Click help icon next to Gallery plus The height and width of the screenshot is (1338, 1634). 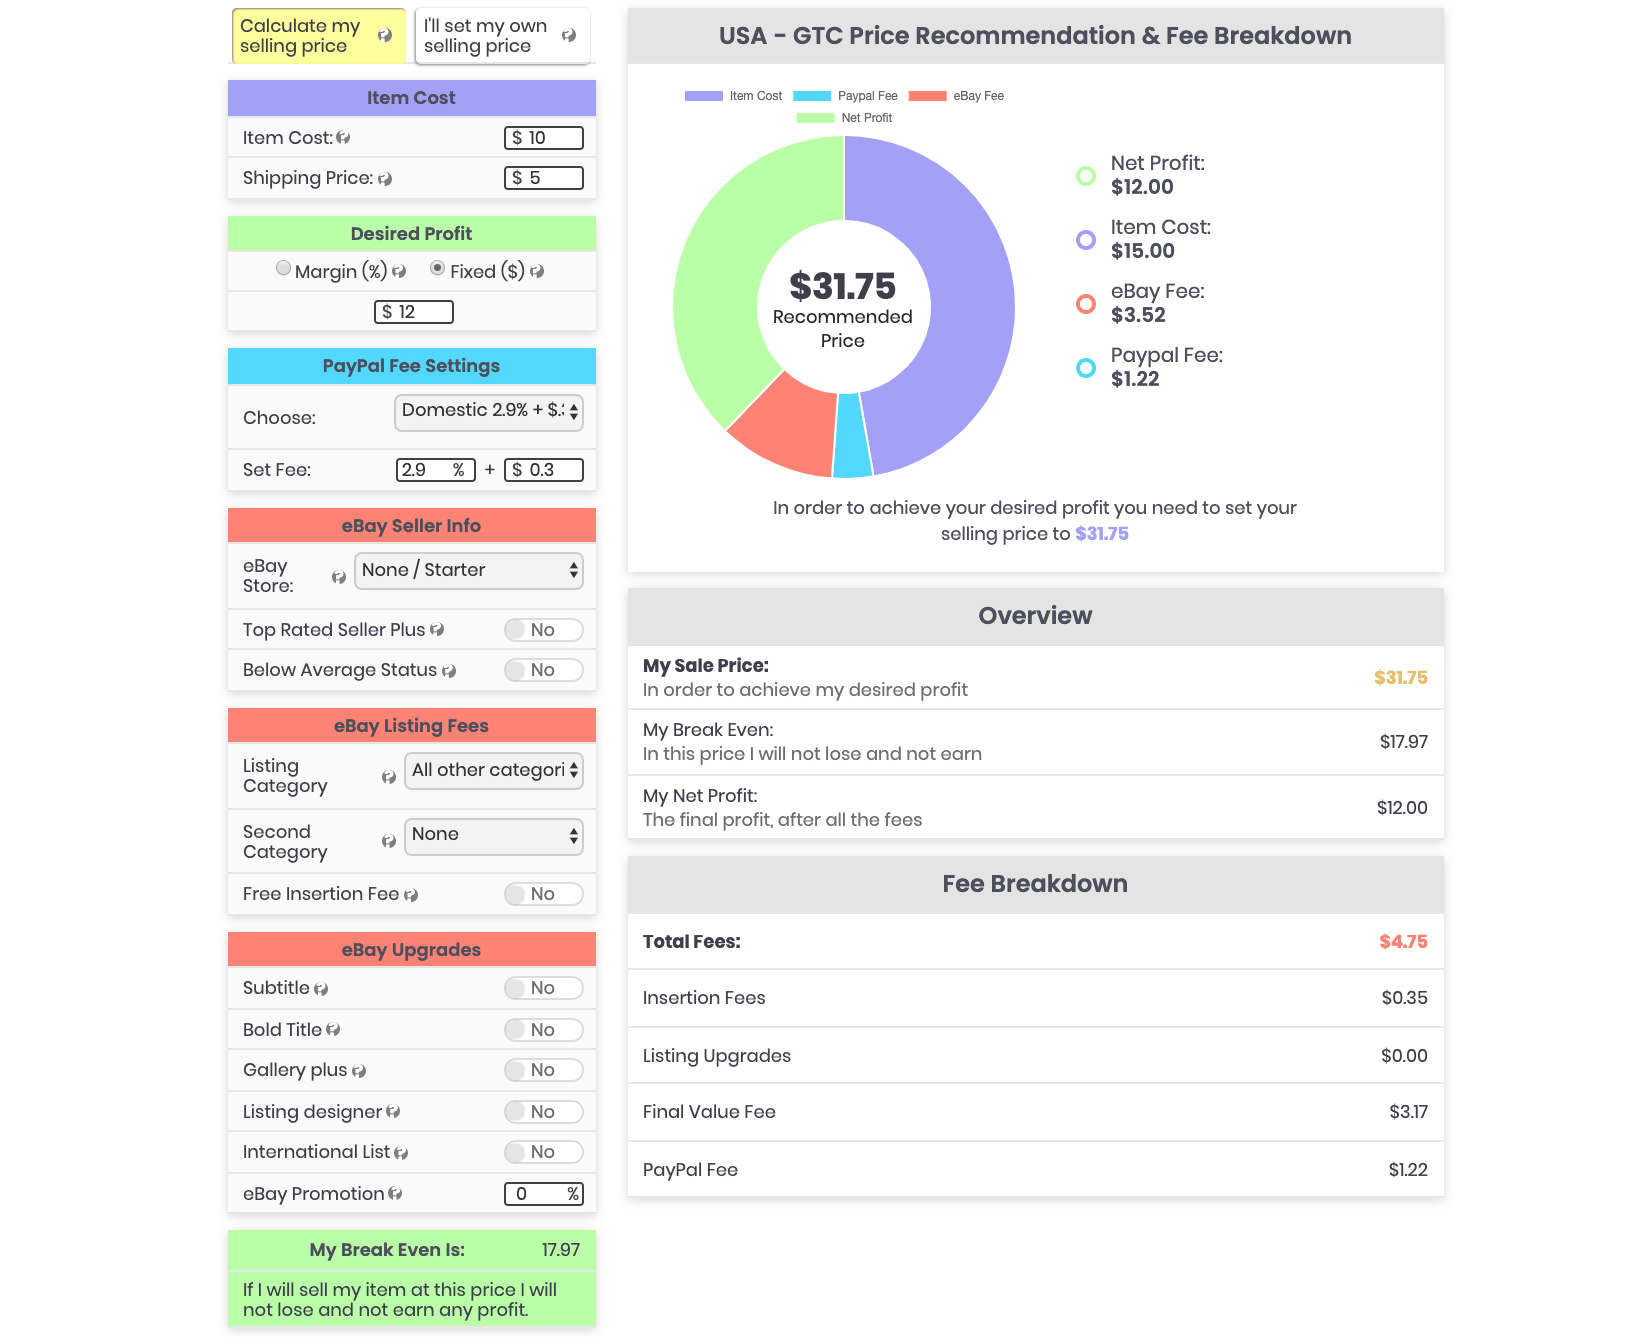359,1071
